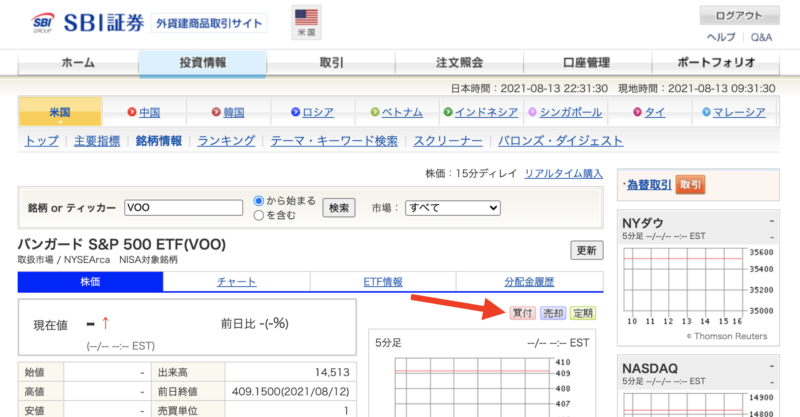Open the 銘柄情報 submenu item
The image size is (800, 417).
(x=159, y=141)
